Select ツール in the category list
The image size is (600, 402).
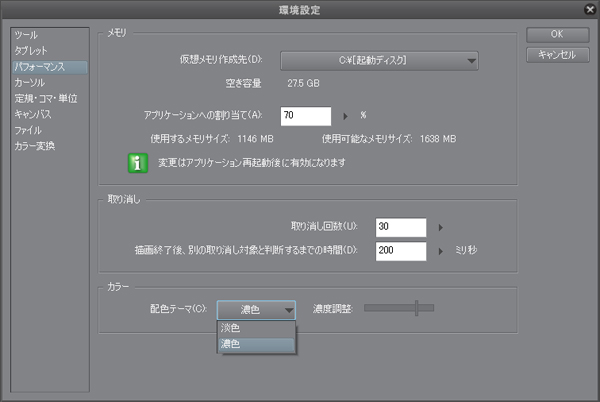(27, 35)
